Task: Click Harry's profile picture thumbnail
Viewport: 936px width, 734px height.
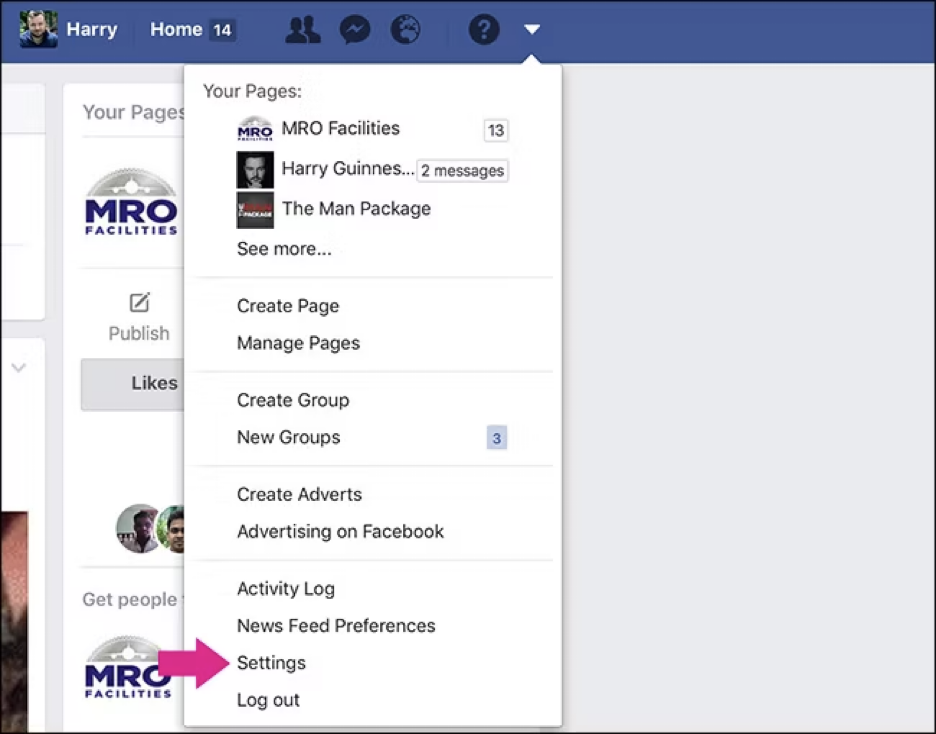Action: [38, 29]
